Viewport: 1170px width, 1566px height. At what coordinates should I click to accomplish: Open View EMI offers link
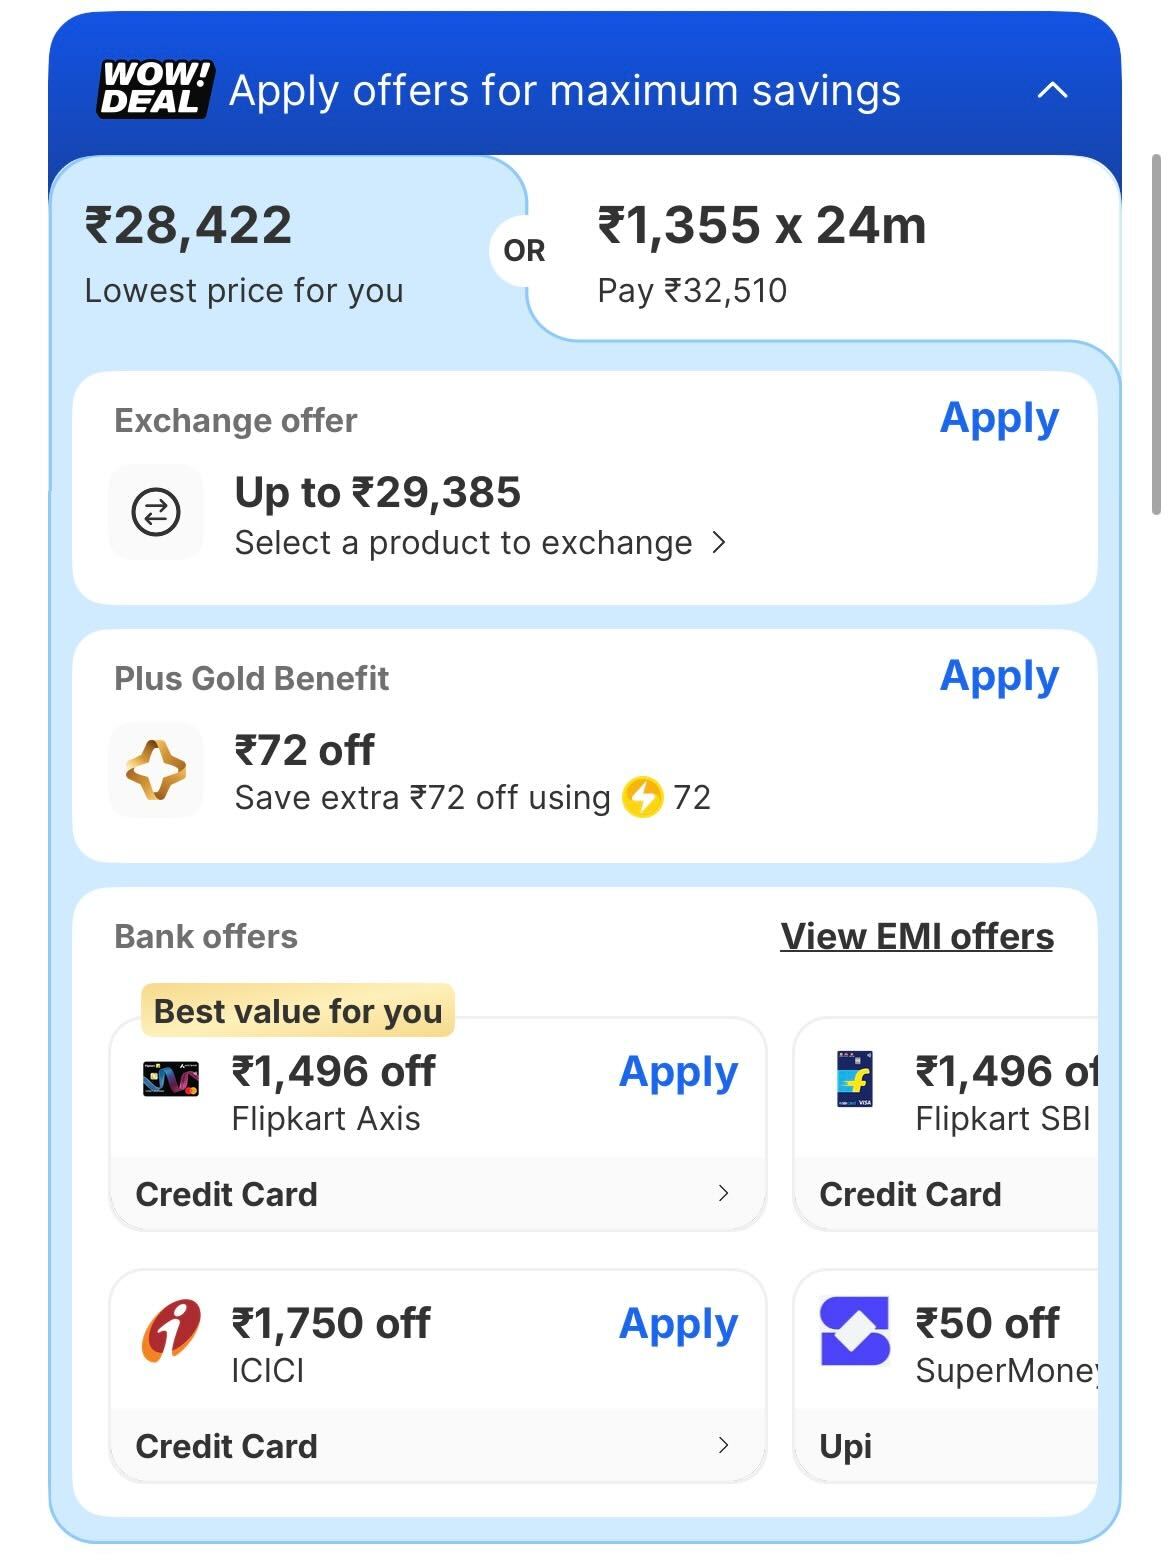[916, 937]
